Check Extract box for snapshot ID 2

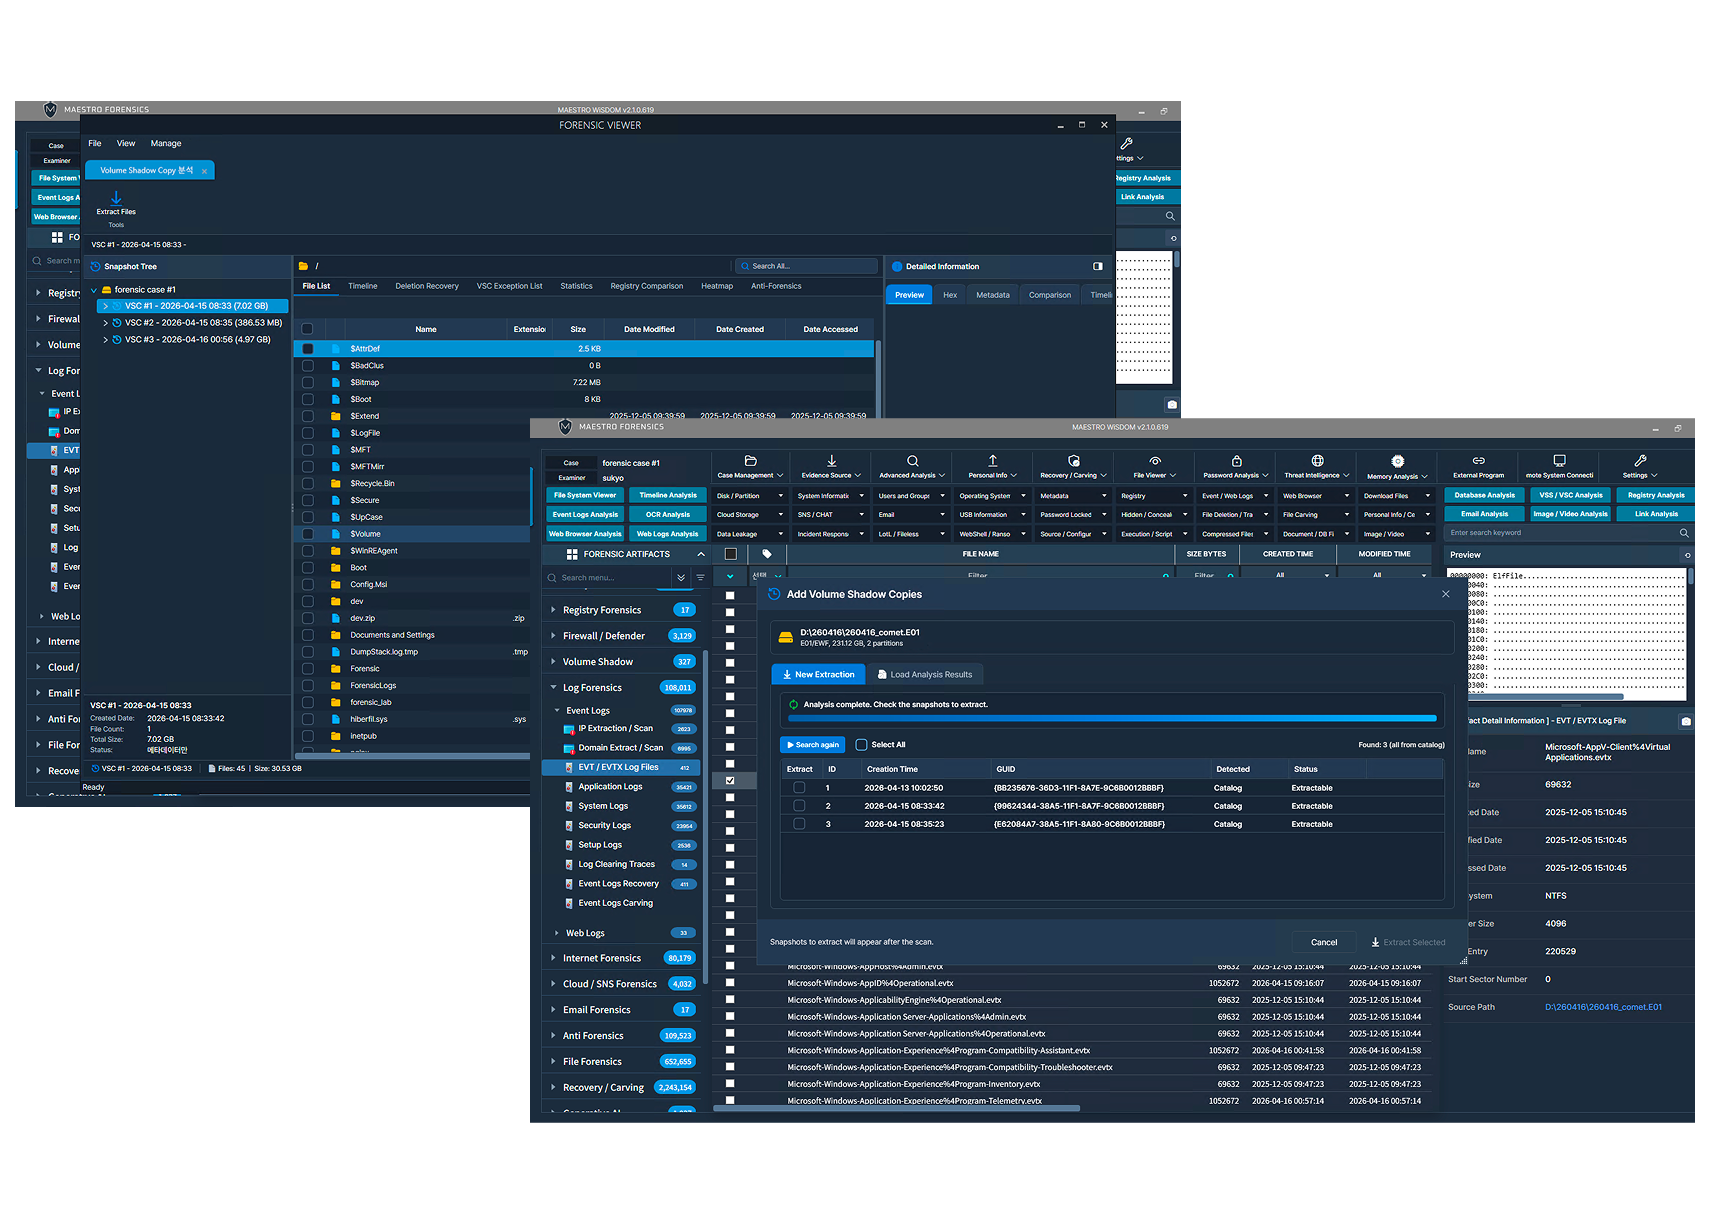click(x=799, y=806)
